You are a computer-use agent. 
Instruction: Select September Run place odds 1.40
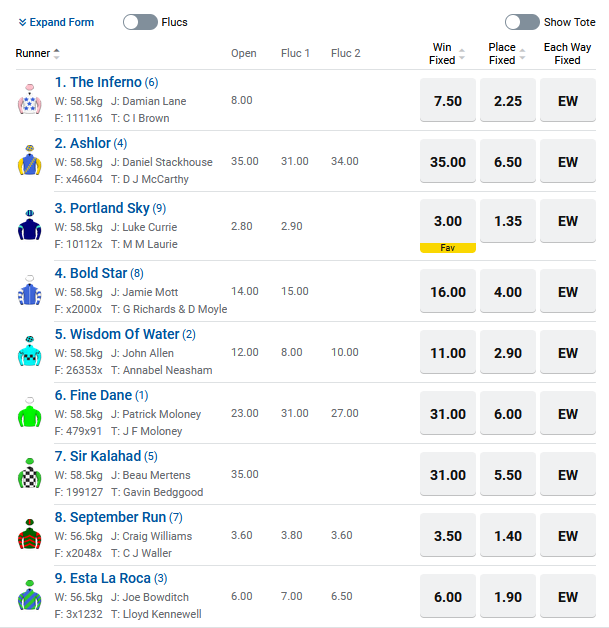507,536
